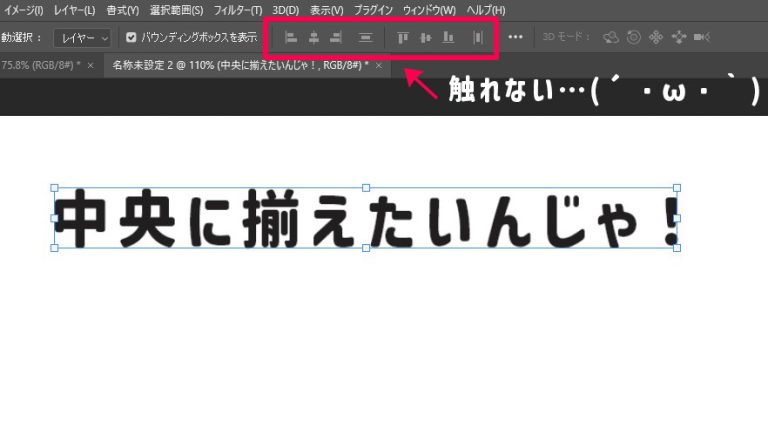Screen dimensions: 768x428
Task: Toggle the バウンディングボックスを表示 checkbox
Action: coord(131,37)
